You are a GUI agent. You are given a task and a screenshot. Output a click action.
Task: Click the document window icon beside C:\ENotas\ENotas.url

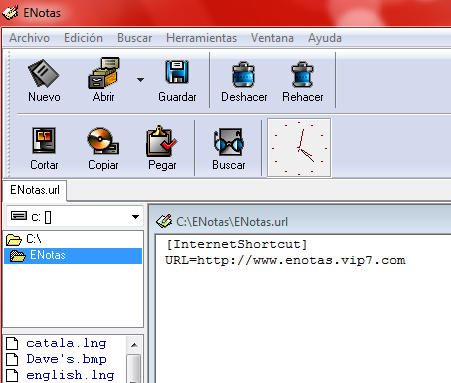pos(164,221)
